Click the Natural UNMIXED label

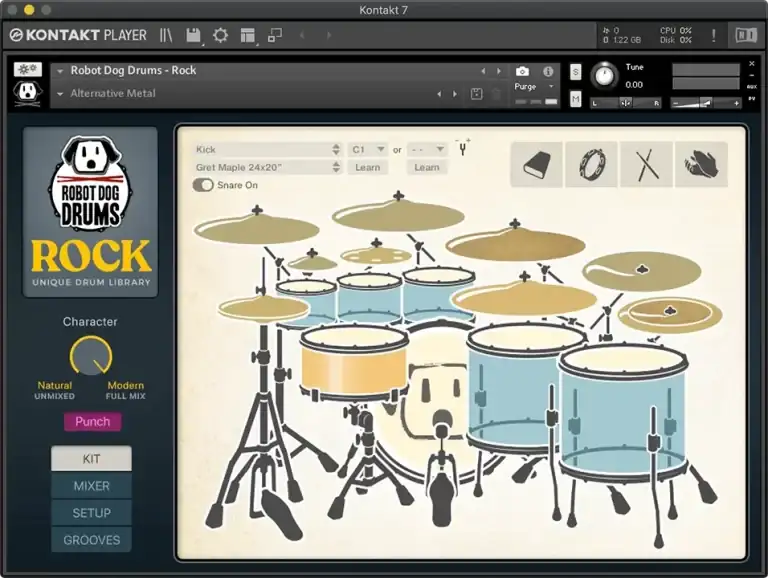[x=55, y=390]
